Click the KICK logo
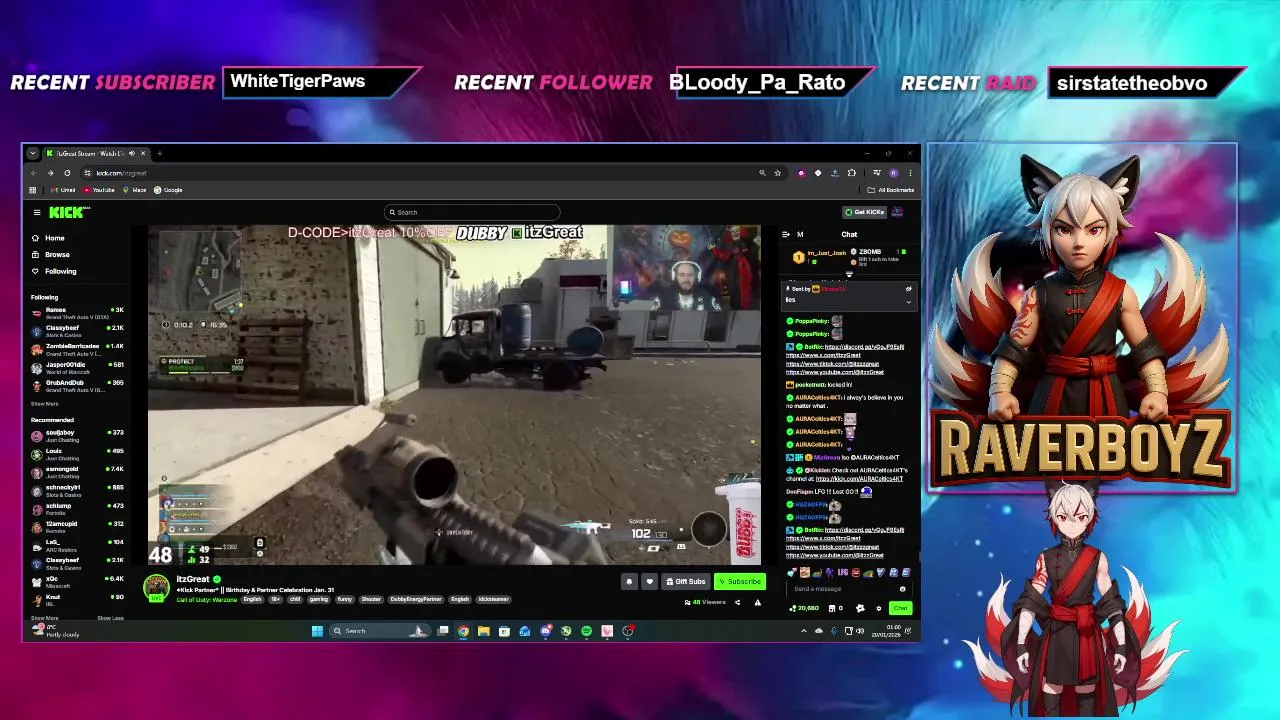Image resolution: width=1280 pixels, height=720 pixels. click(x=69, y=212)
